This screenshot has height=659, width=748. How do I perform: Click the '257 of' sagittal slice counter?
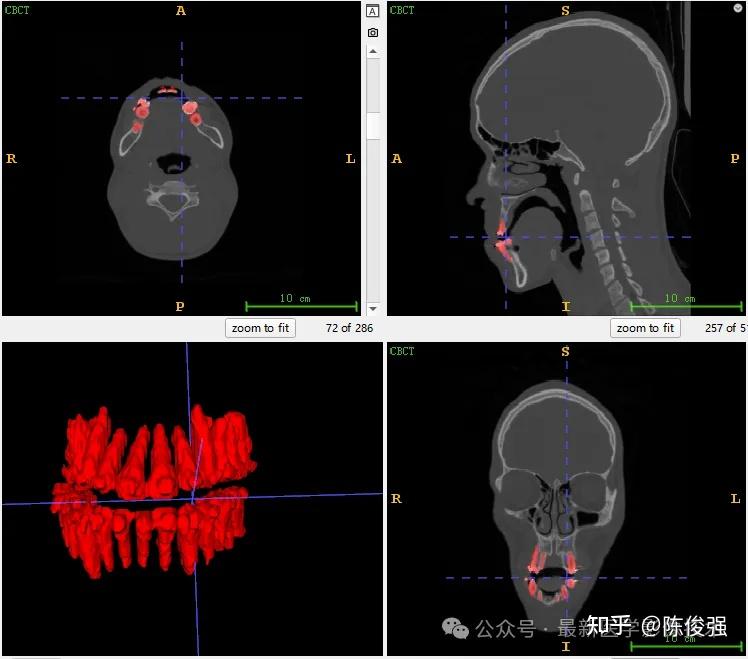pyautogui.click(x=726, y=328)
